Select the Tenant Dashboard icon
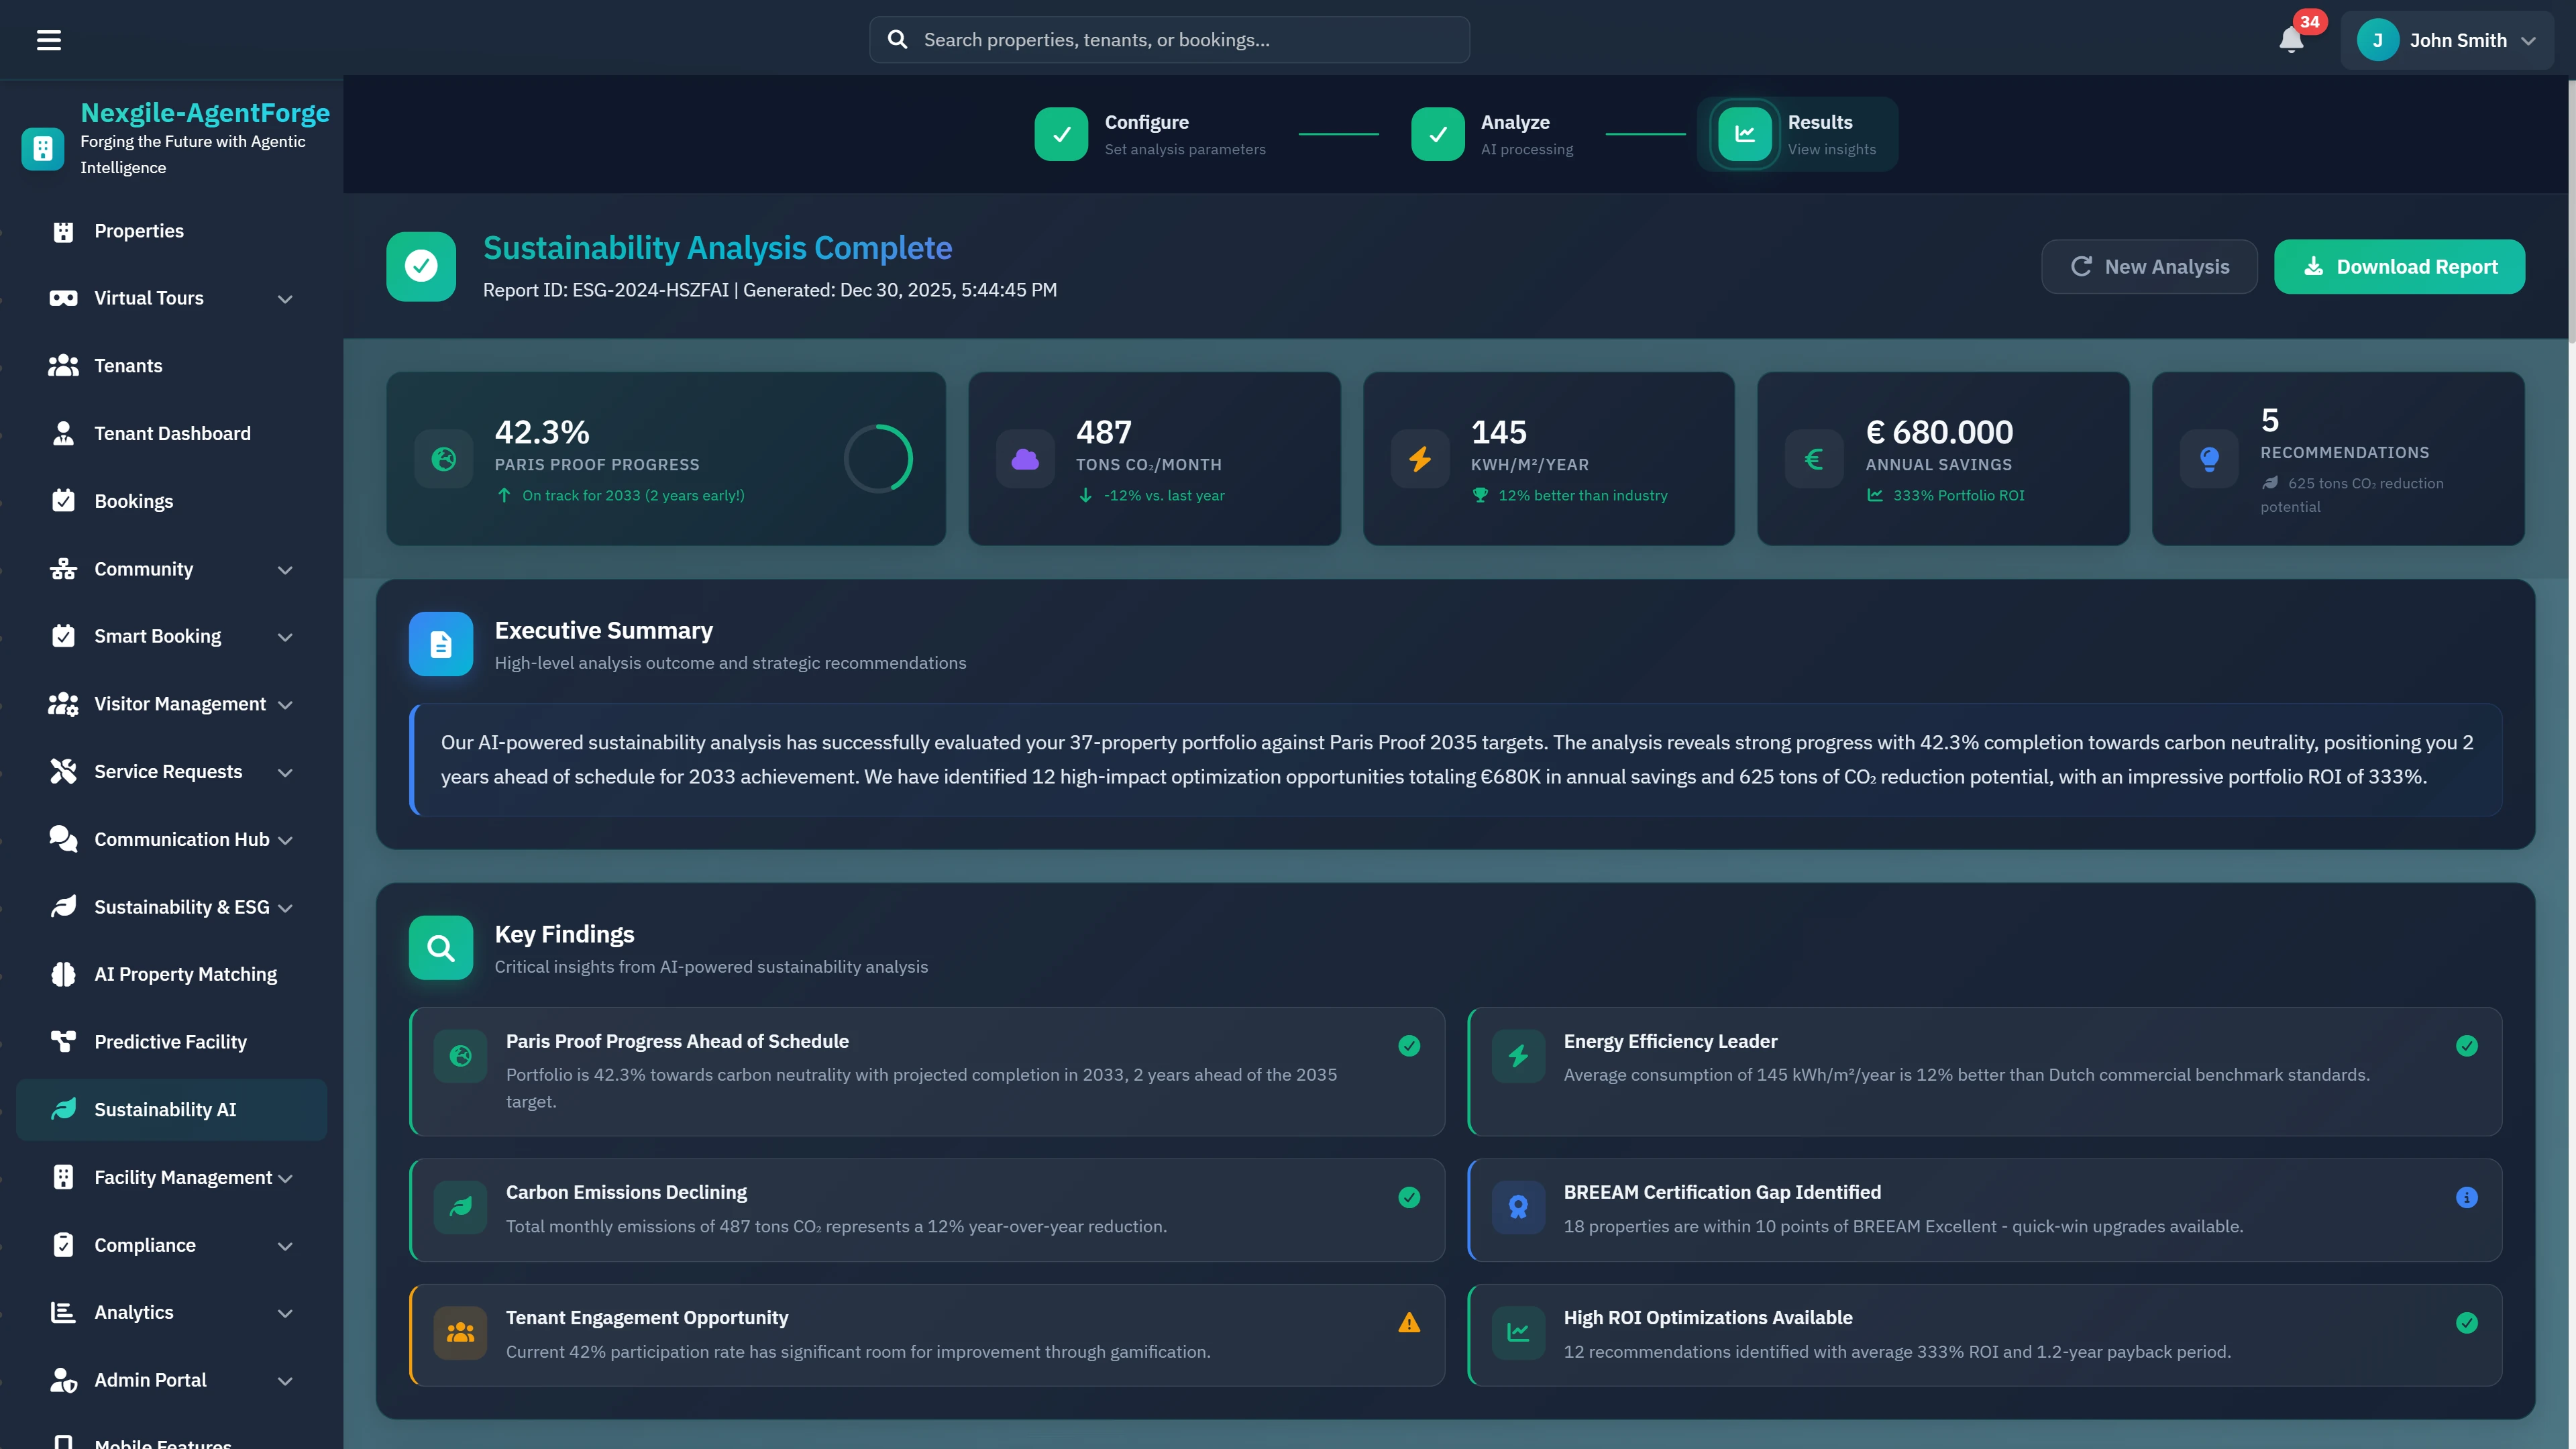This screenshot has width=2576, height=1449. (62, 432)
